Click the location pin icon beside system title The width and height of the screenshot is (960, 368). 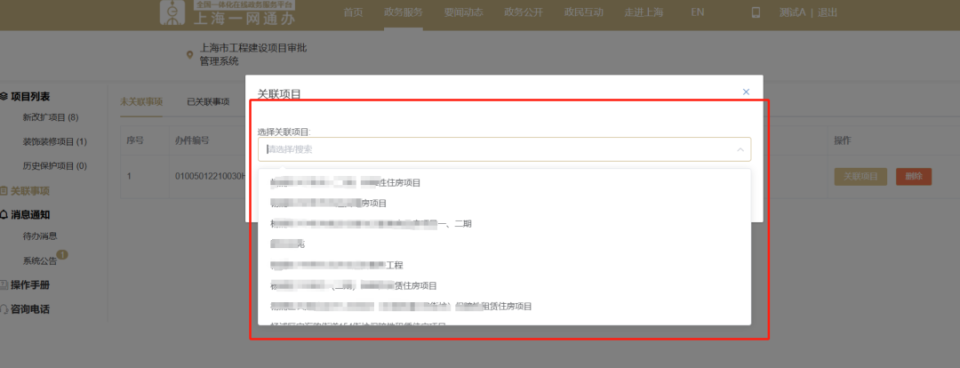point(190,55)
